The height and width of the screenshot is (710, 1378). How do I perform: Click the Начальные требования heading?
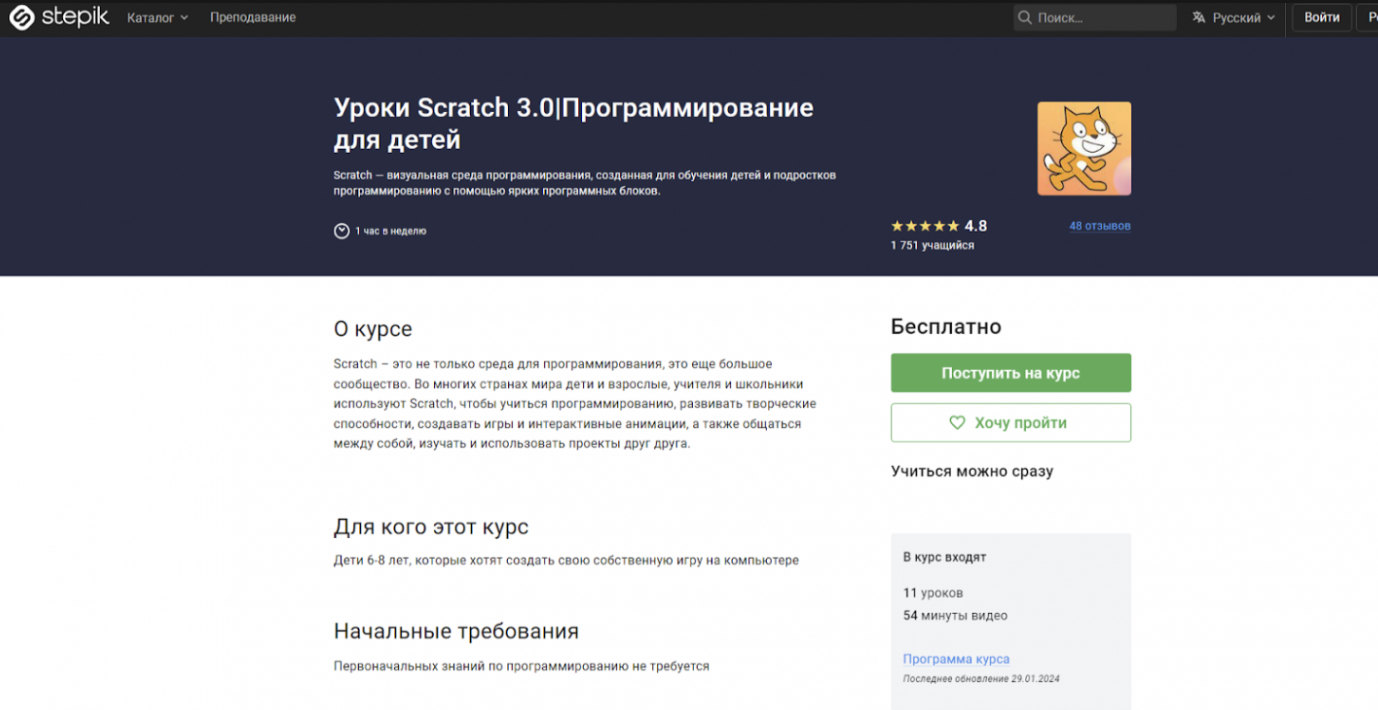[456, 632]
